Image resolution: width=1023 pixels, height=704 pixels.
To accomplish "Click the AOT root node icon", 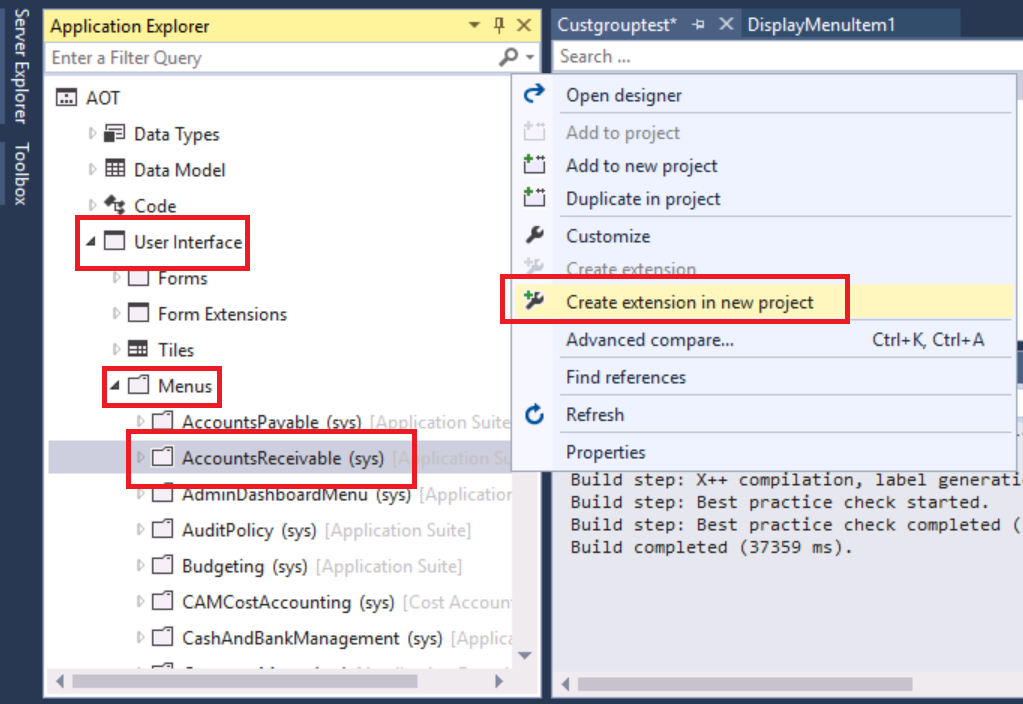I will click(67, 98).
